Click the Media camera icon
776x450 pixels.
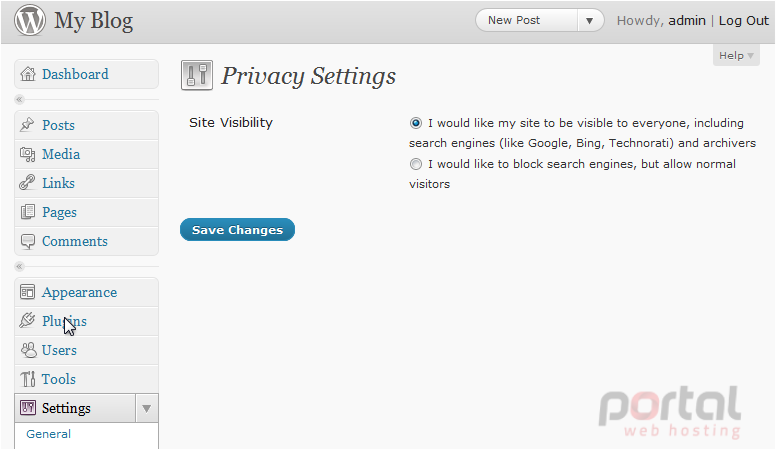click(x=27, y=154)
